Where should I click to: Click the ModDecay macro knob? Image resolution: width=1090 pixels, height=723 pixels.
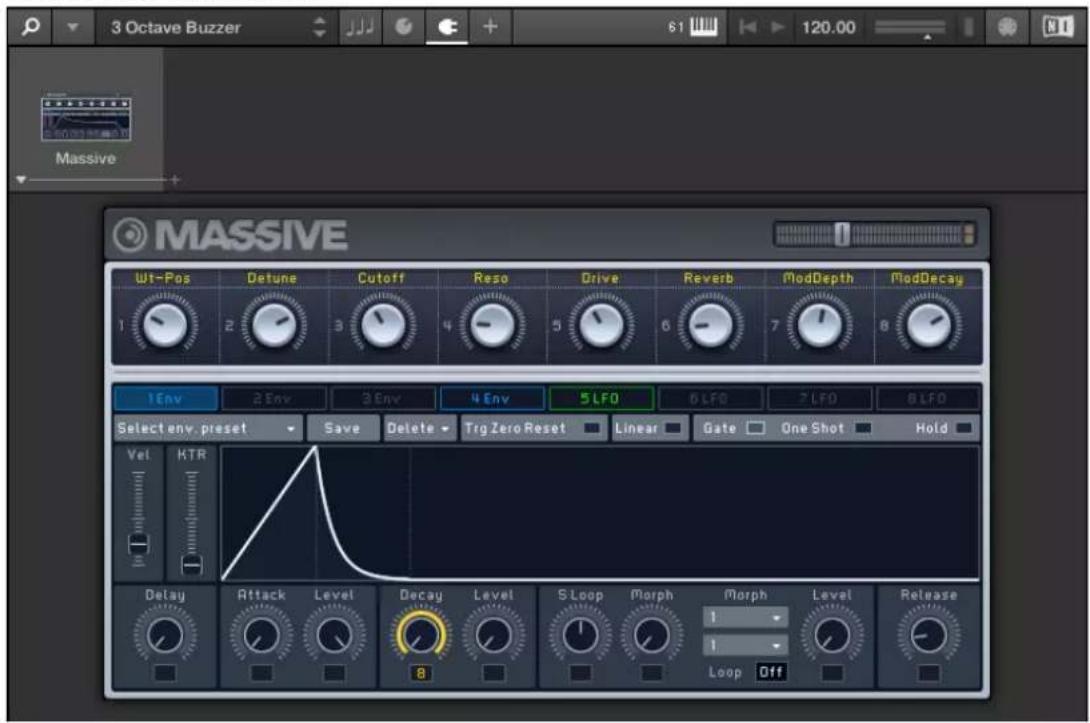(x=928, y=325)
